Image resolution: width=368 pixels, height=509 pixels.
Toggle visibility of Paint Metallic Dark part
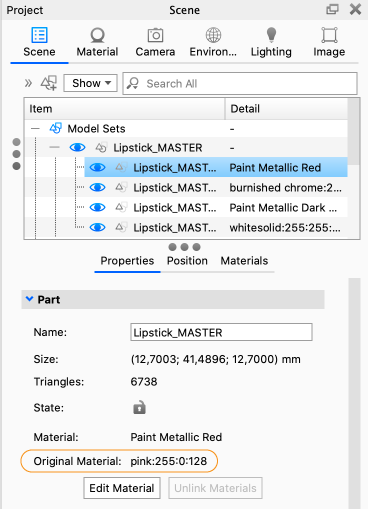click(x=97, y=207)
